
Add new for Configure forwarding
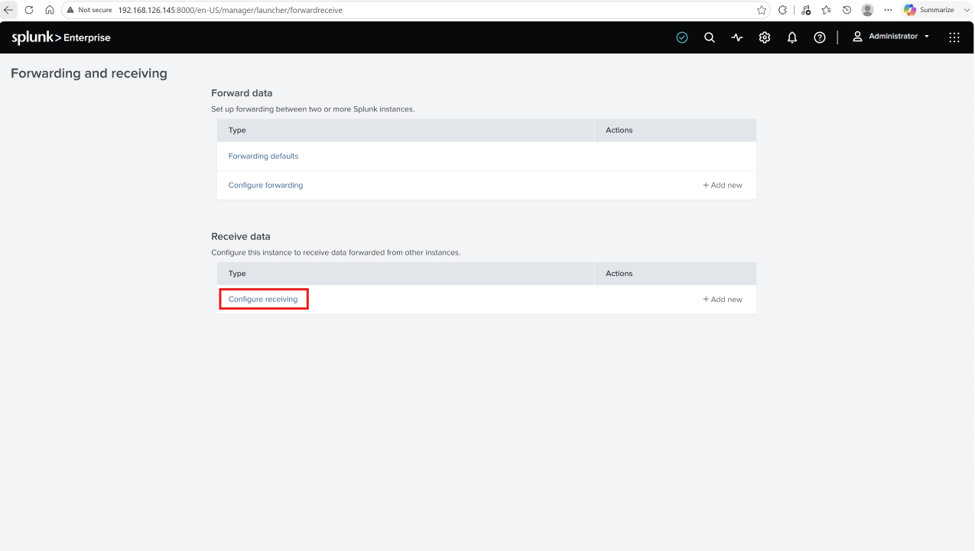[x=723, y=185]
